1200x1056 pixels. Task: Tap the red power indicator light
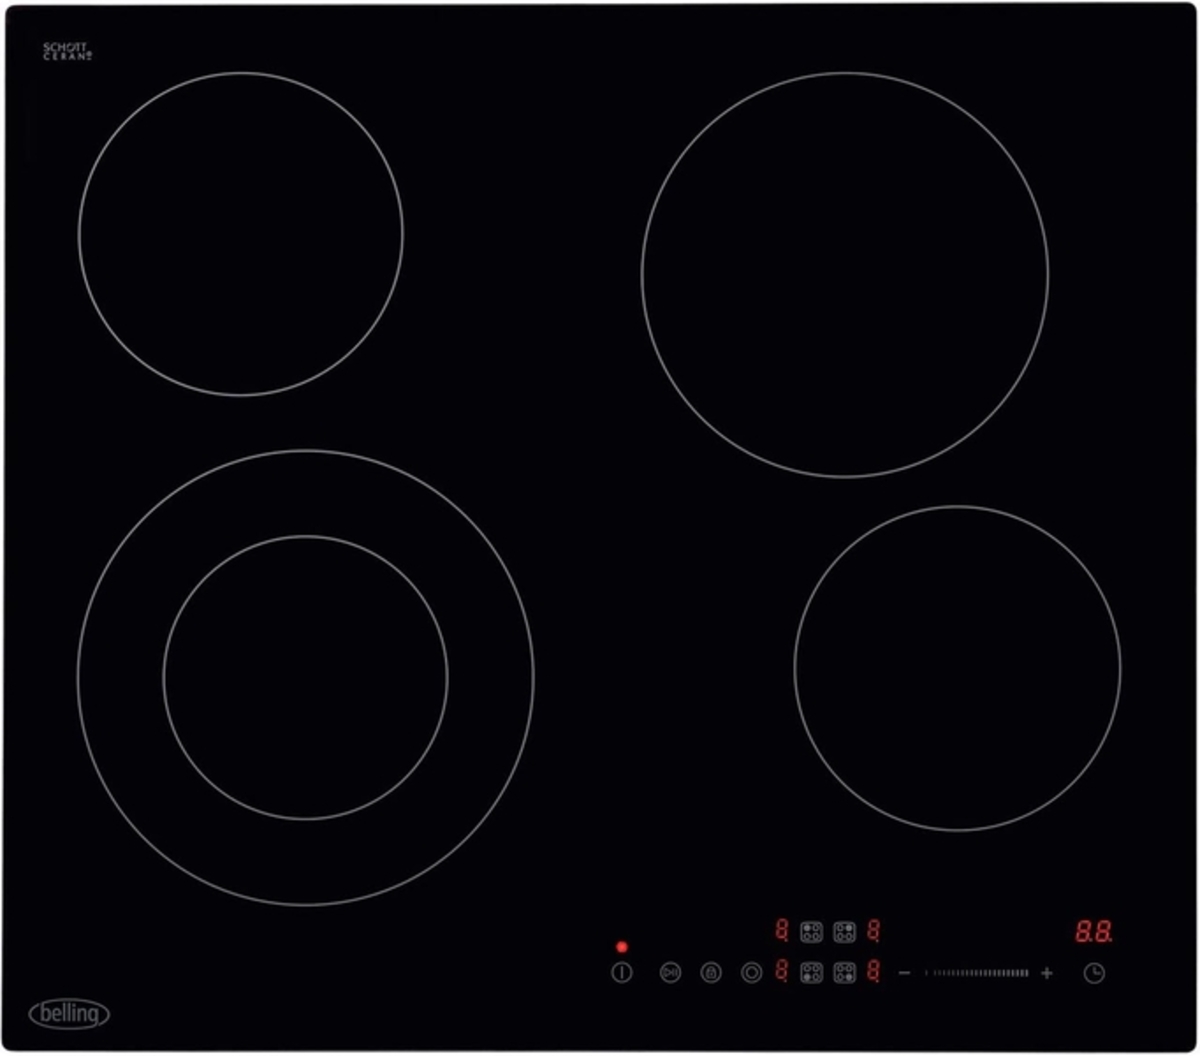(x=622, y=946)
